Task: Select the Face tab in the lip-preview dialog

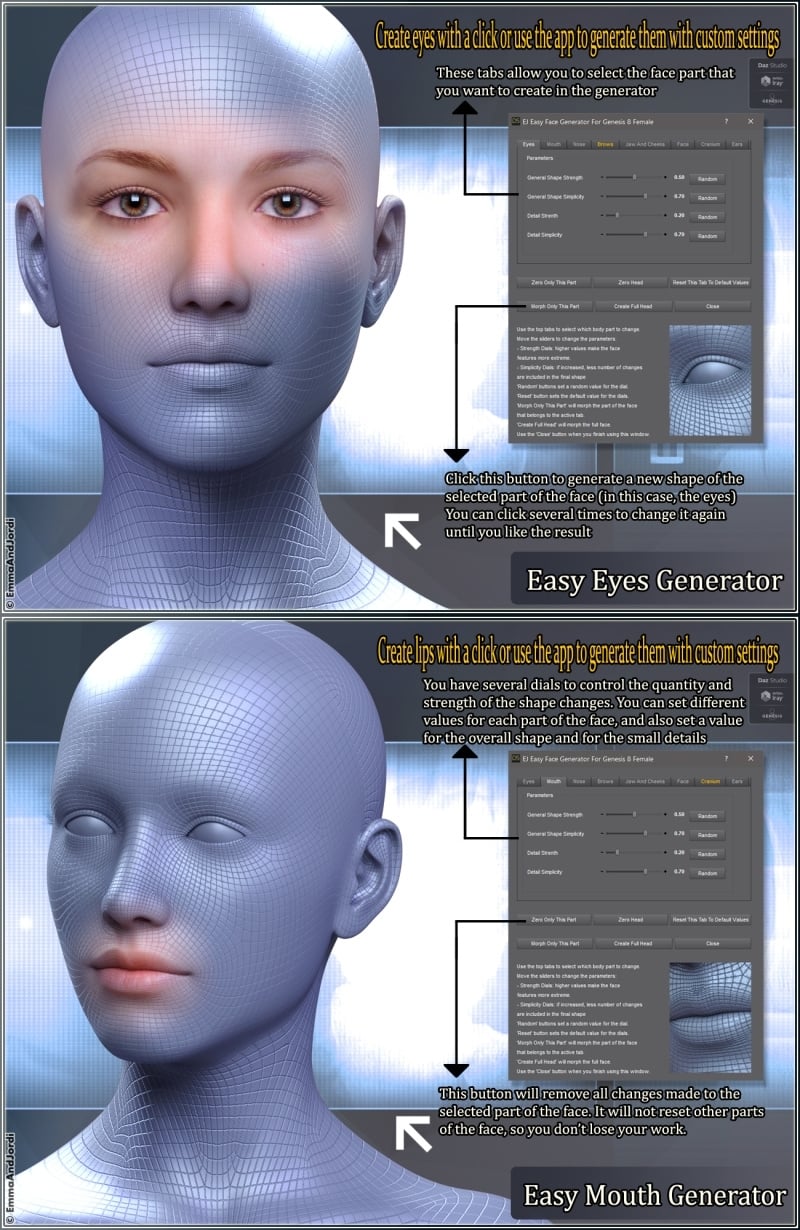Action: (683, 781)
